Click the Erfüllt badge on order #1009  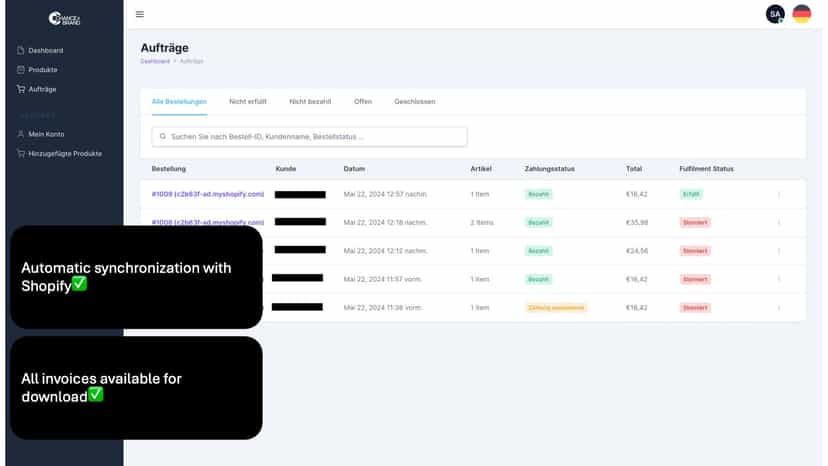tap(691, 194)
